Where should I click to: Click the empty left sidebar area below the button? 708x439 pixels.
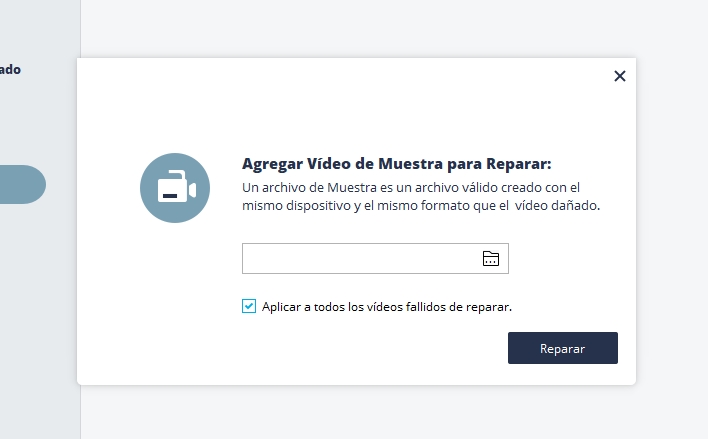tap(38, 320)
